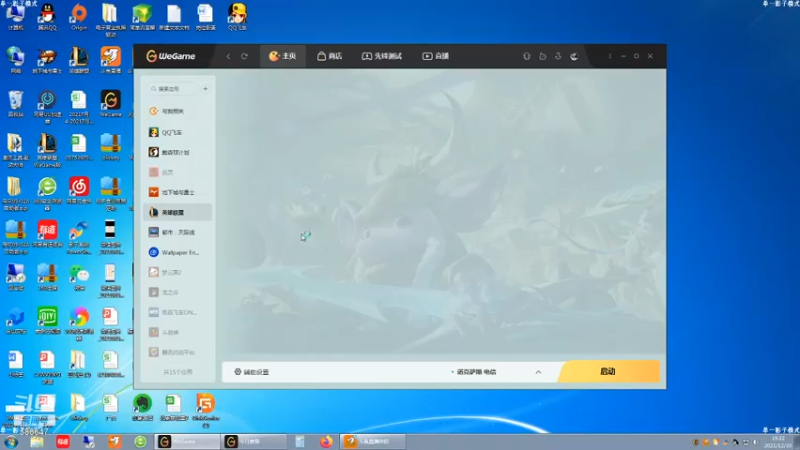Click the taskbar clock
Image resolution: width=800 pixels, height=450 pixels.
pos(779,442)
